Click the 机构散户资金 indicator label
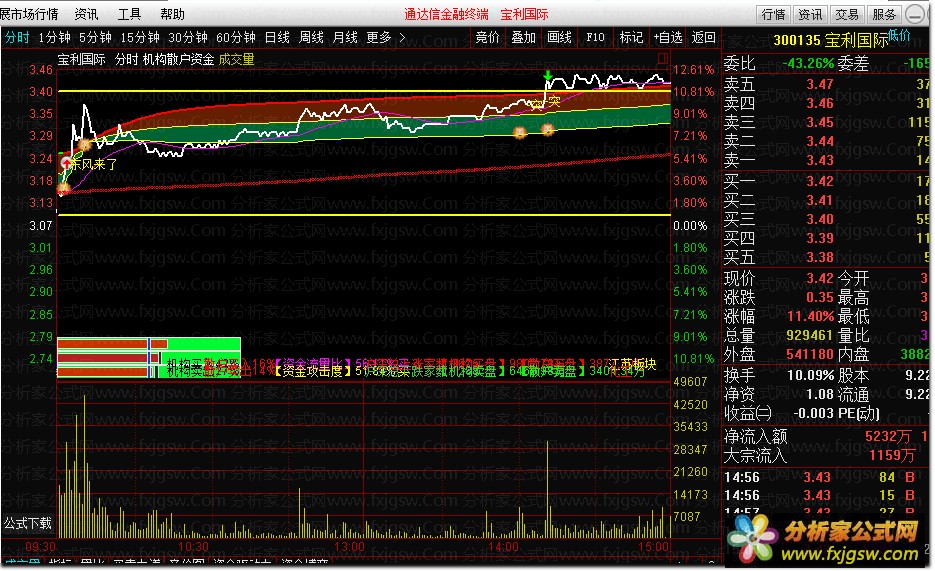Viewport: 935px width, 571px height. pos(178,59)
